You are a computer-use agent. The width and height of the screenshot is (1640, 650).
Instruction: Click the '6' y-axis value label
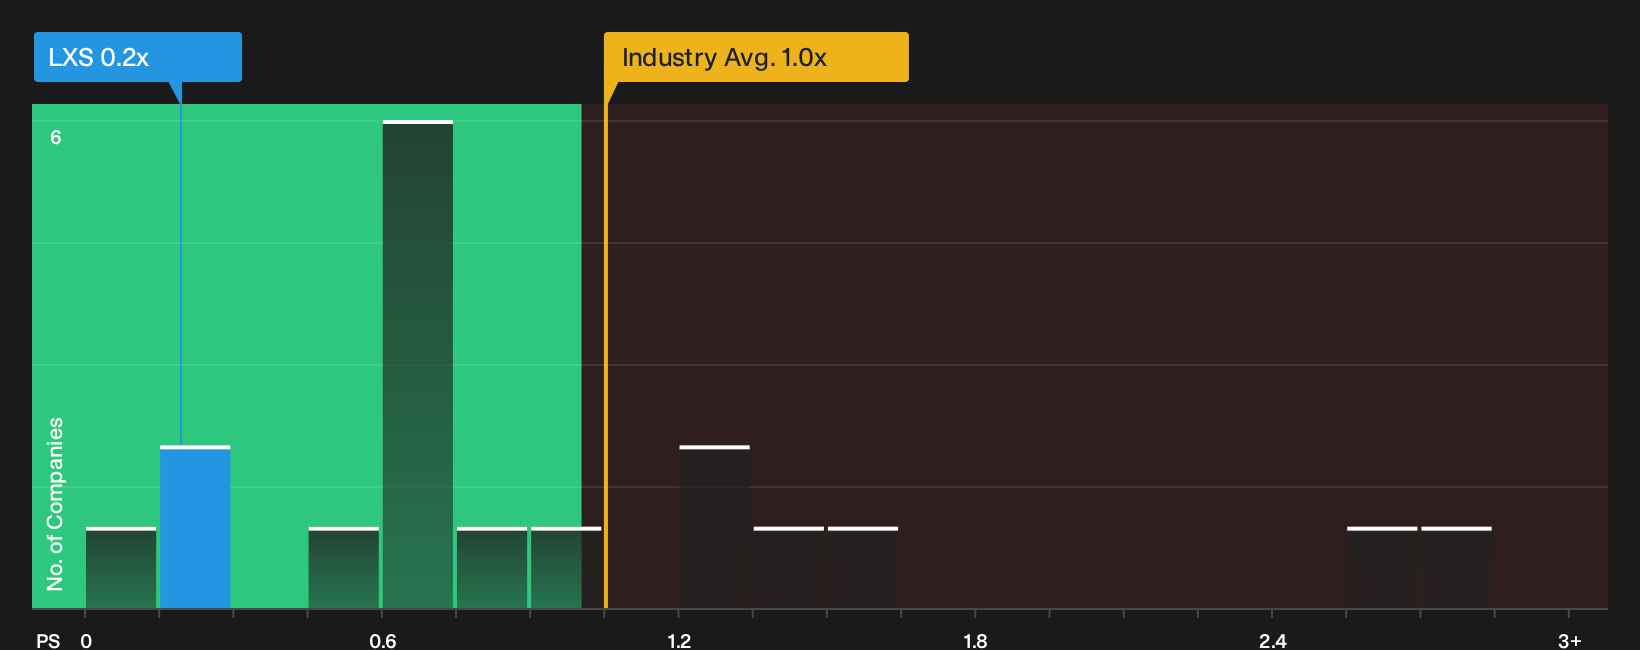[56, 138]
